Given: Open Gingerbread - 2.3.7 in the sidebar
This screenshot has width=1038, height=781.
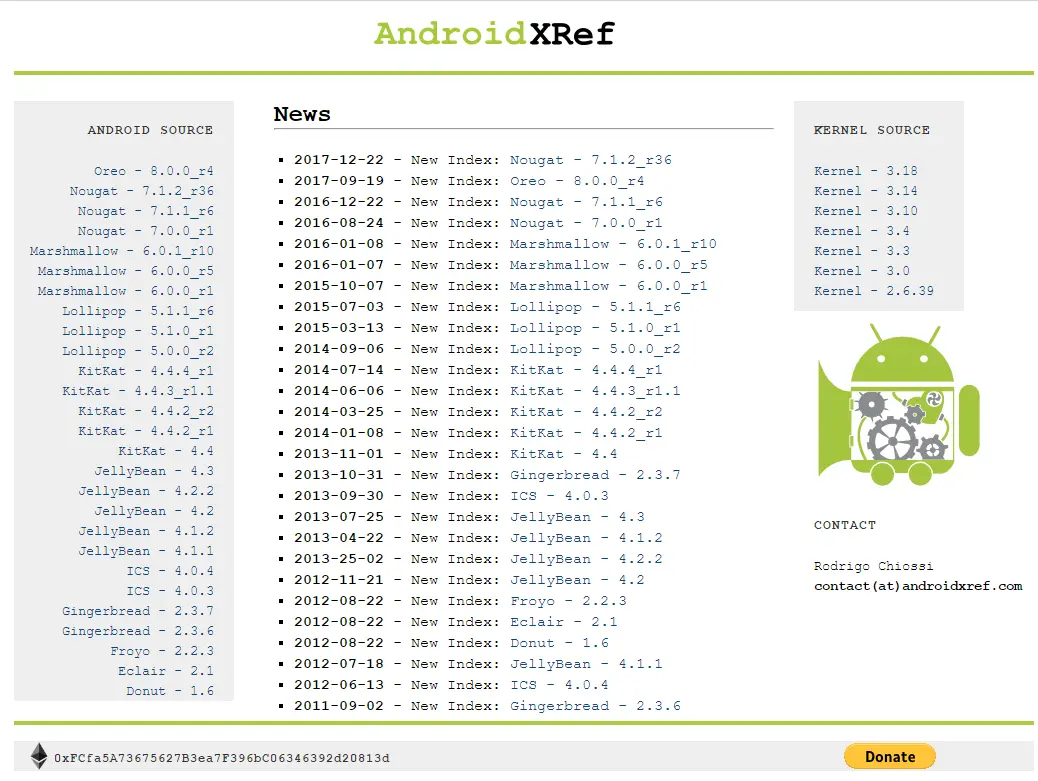Looking at the screenshot, I should 138,611.
